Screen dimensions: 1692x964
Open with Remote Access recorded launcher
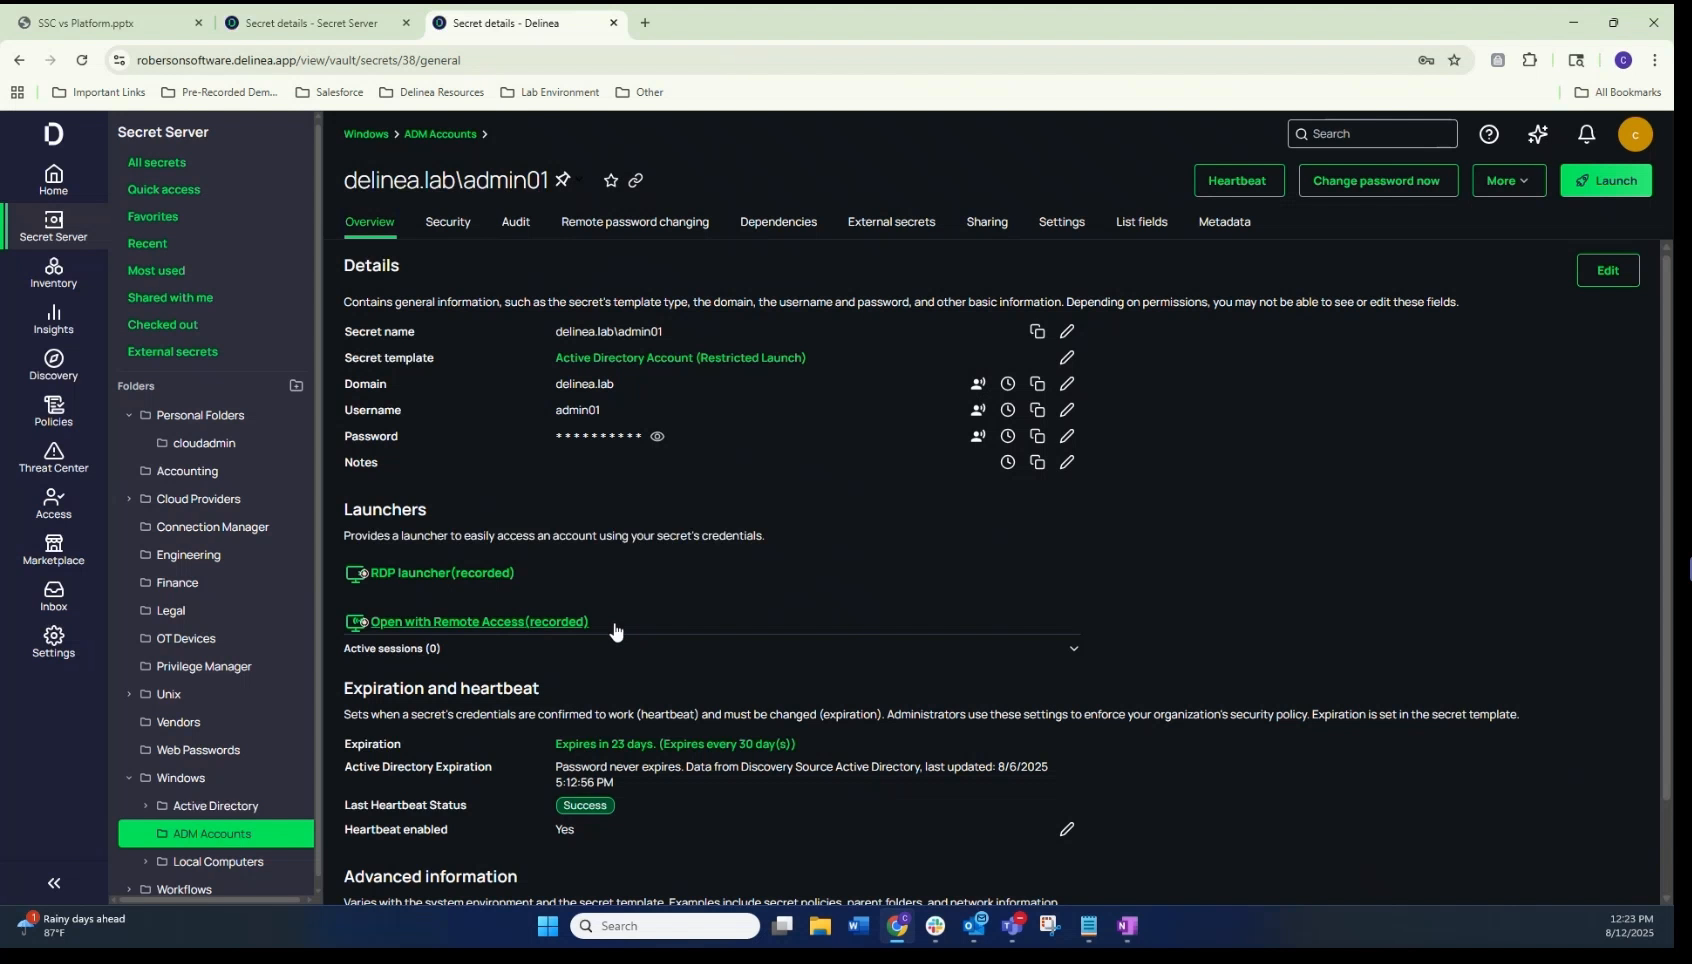(x=478, y=621)
